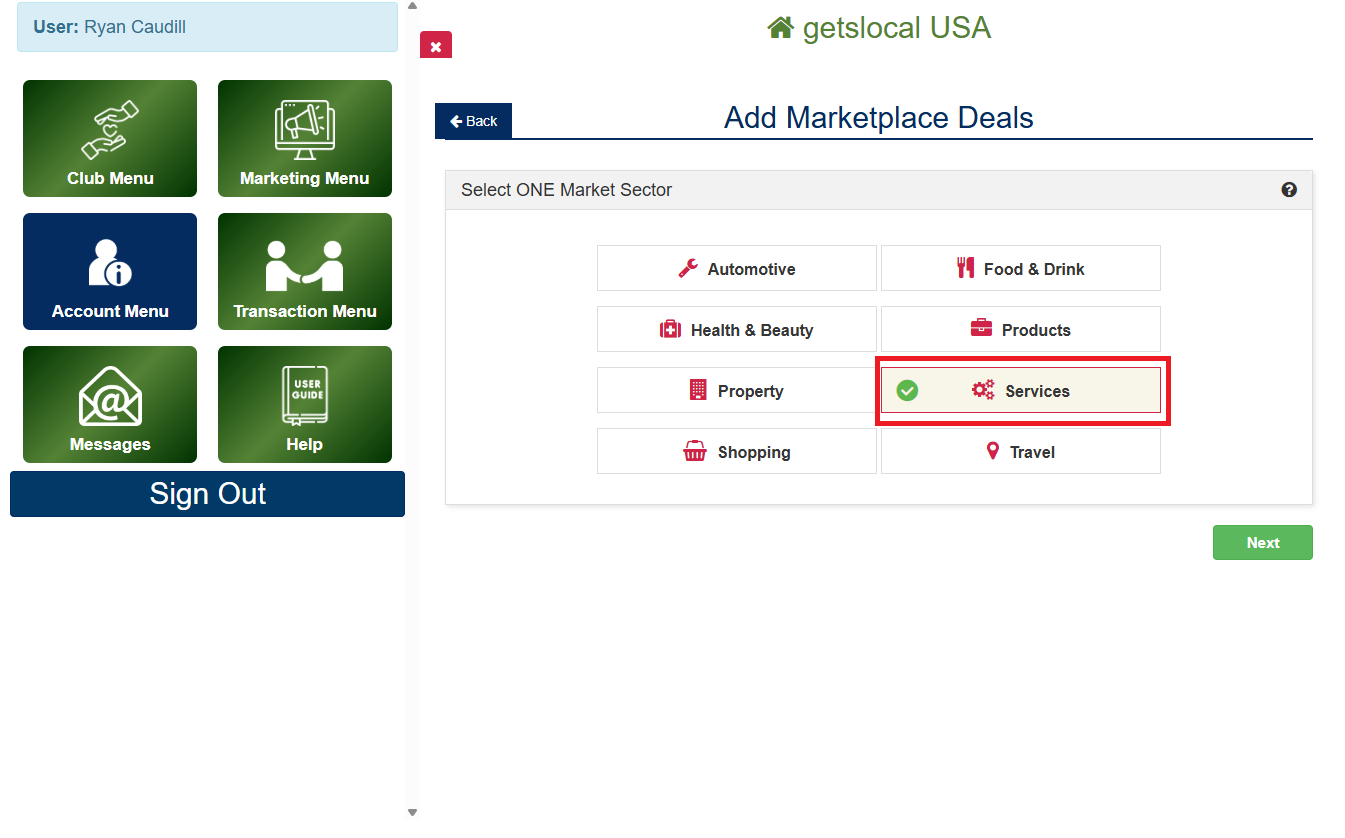Select the Products market sector
The height and width of the screenshot is (838, 1345).
click(x=1021, y=329)
